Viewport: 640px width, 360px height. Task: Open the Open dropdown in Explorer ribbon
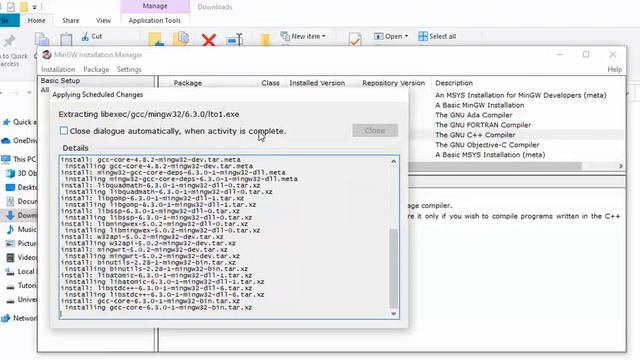pyautogui.click(x=391, y=36)
